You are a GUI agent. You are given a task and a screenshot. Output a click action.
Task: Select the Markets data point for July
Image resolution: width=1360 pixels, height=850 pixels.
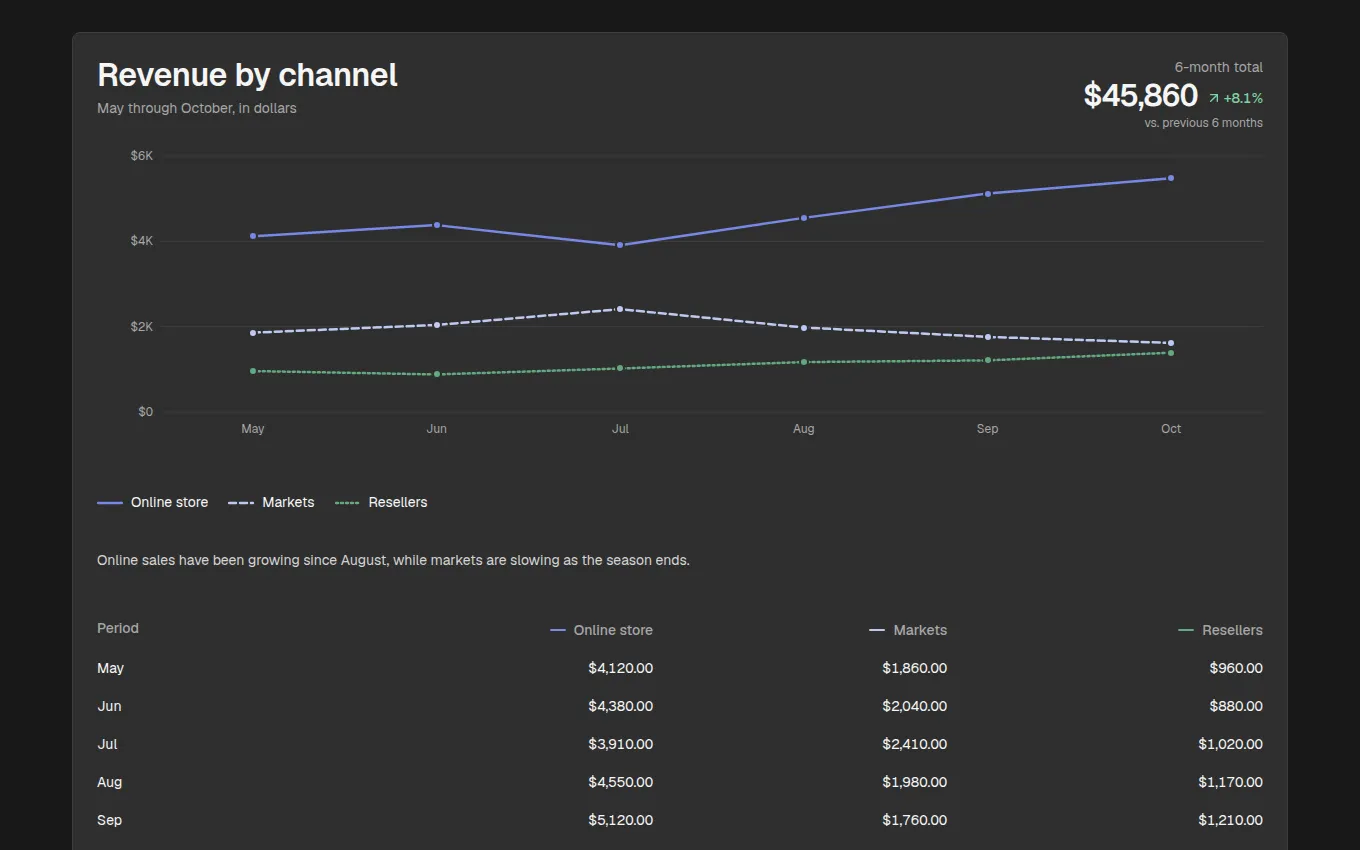[620, 309]
